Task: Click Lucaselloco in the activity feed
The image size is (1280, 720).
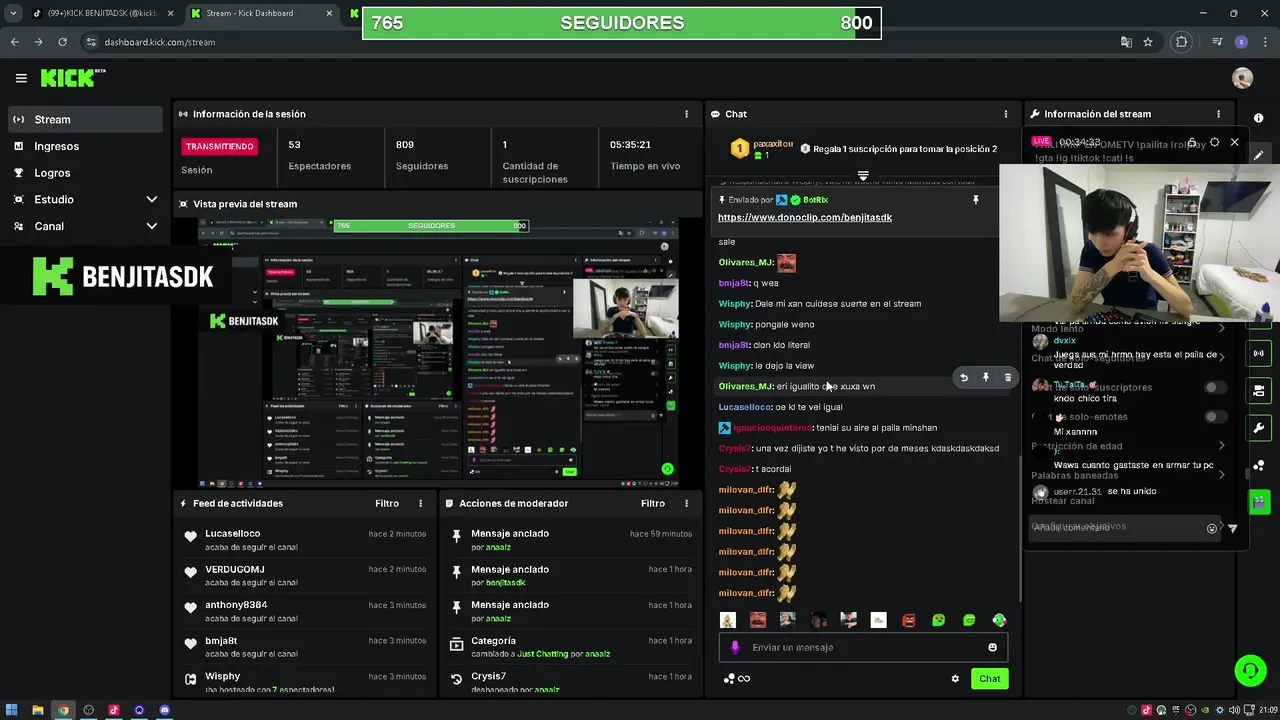Action: click(232, 534)
